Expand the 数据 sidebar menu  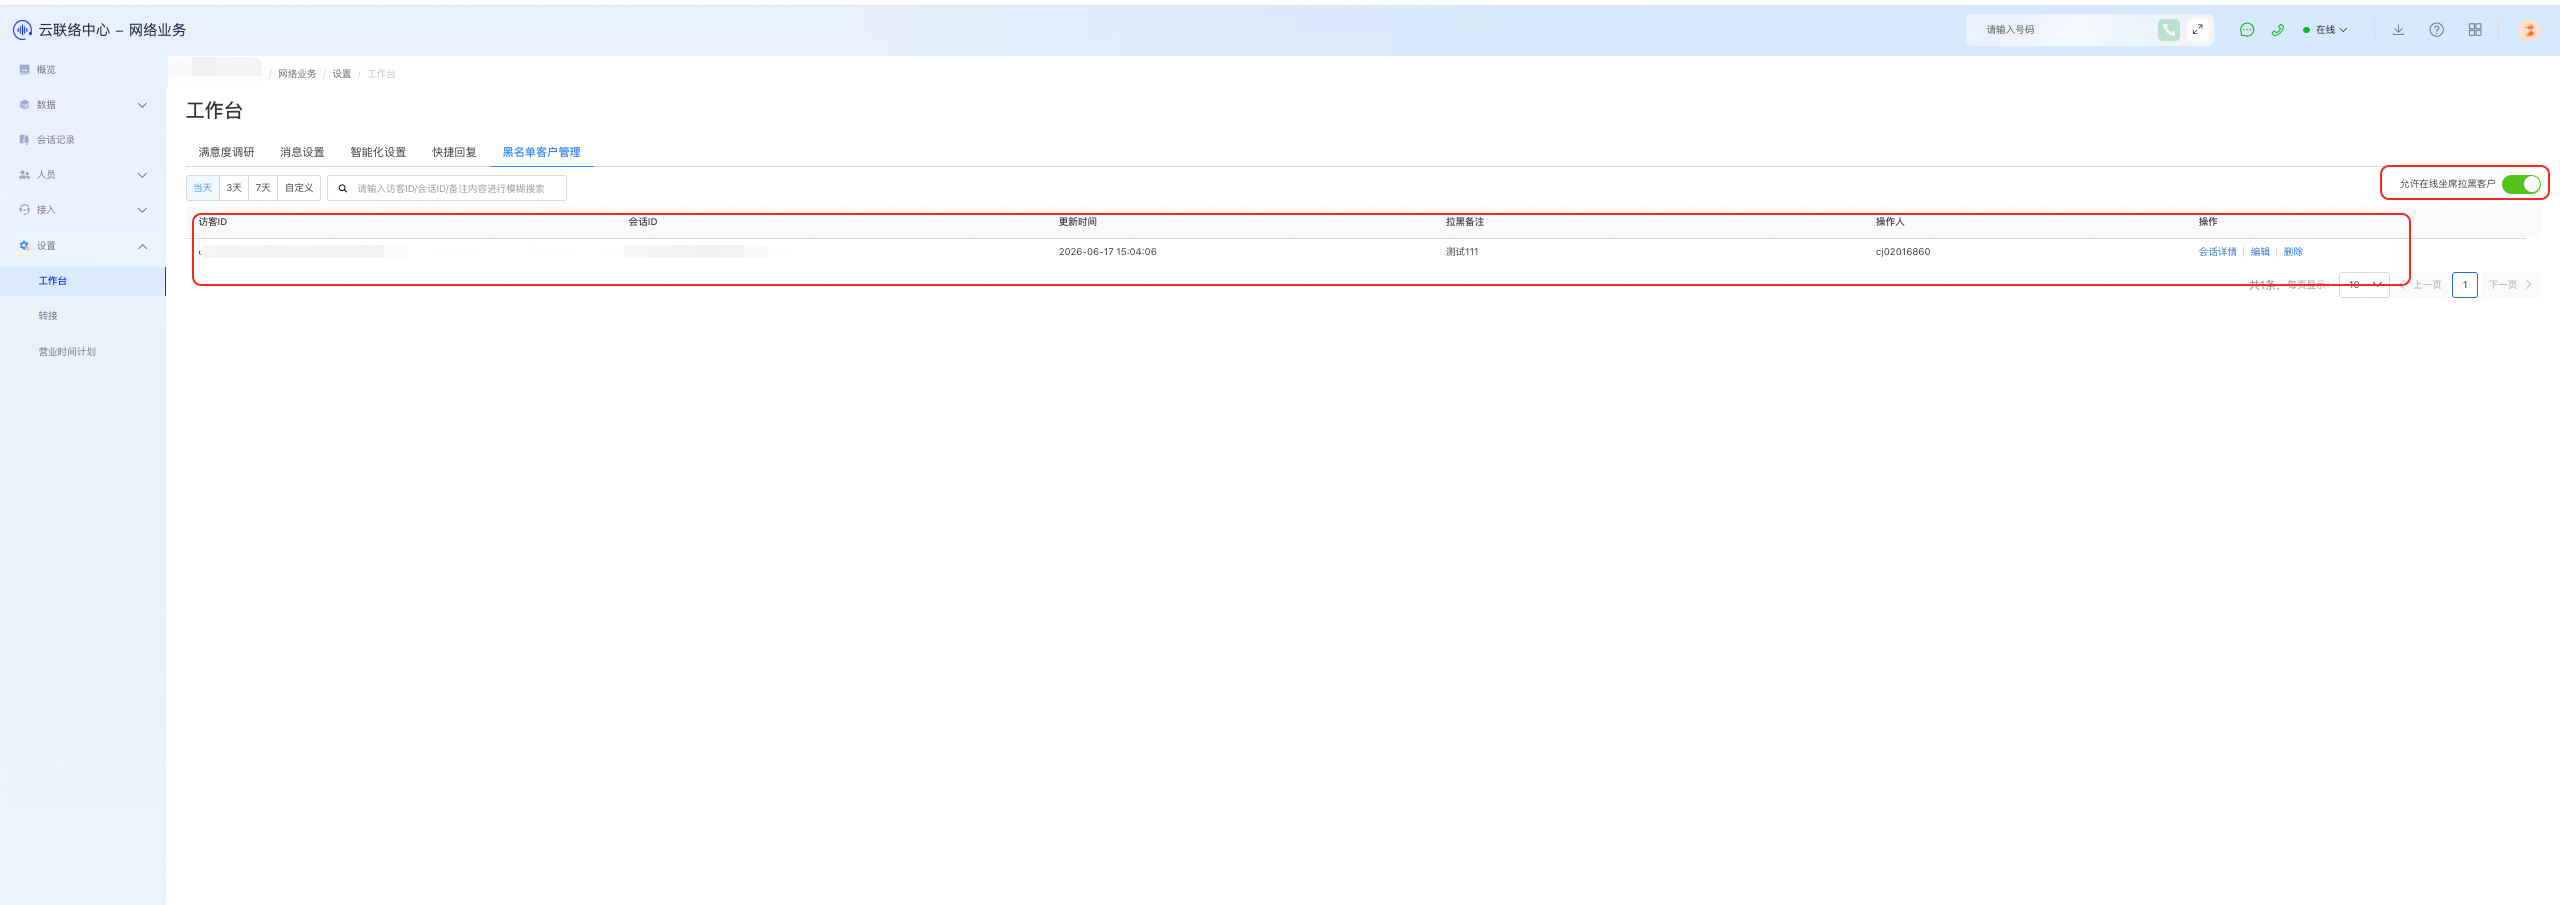[x=142, y=105]
